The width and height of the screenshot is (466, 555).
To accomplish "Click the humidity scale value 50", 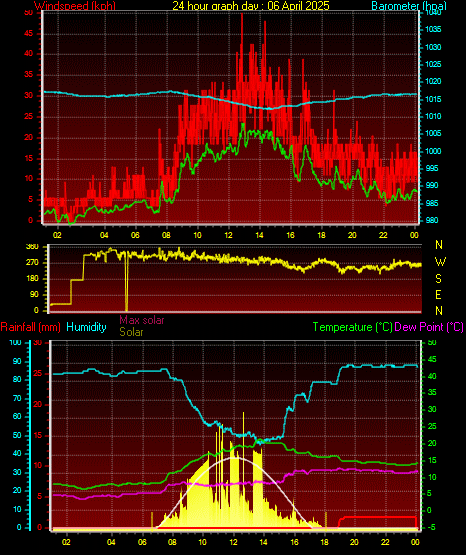I will click(x=17, y=435).
